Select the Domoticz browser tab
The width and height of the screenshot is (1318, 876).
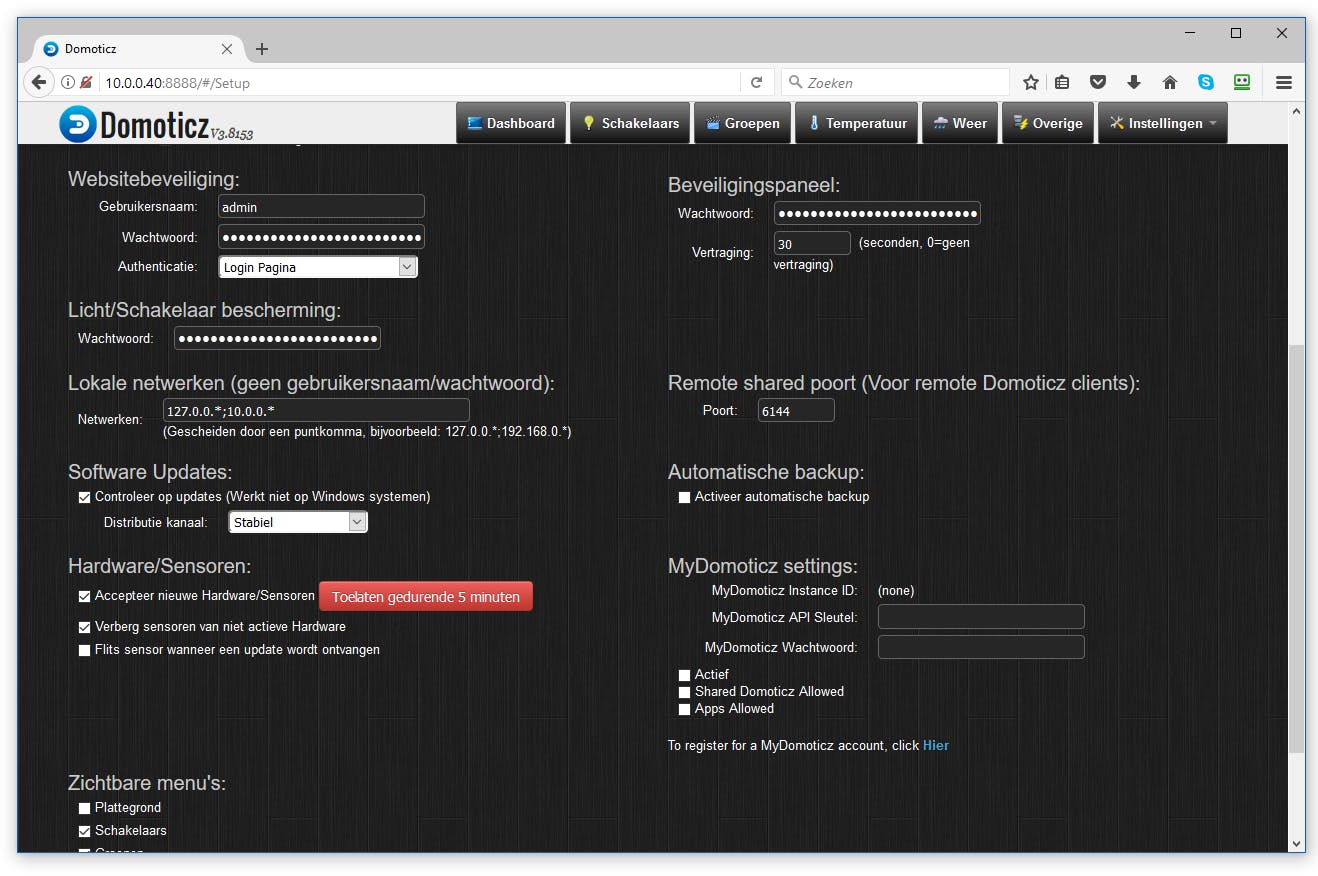tap(138, 49)
